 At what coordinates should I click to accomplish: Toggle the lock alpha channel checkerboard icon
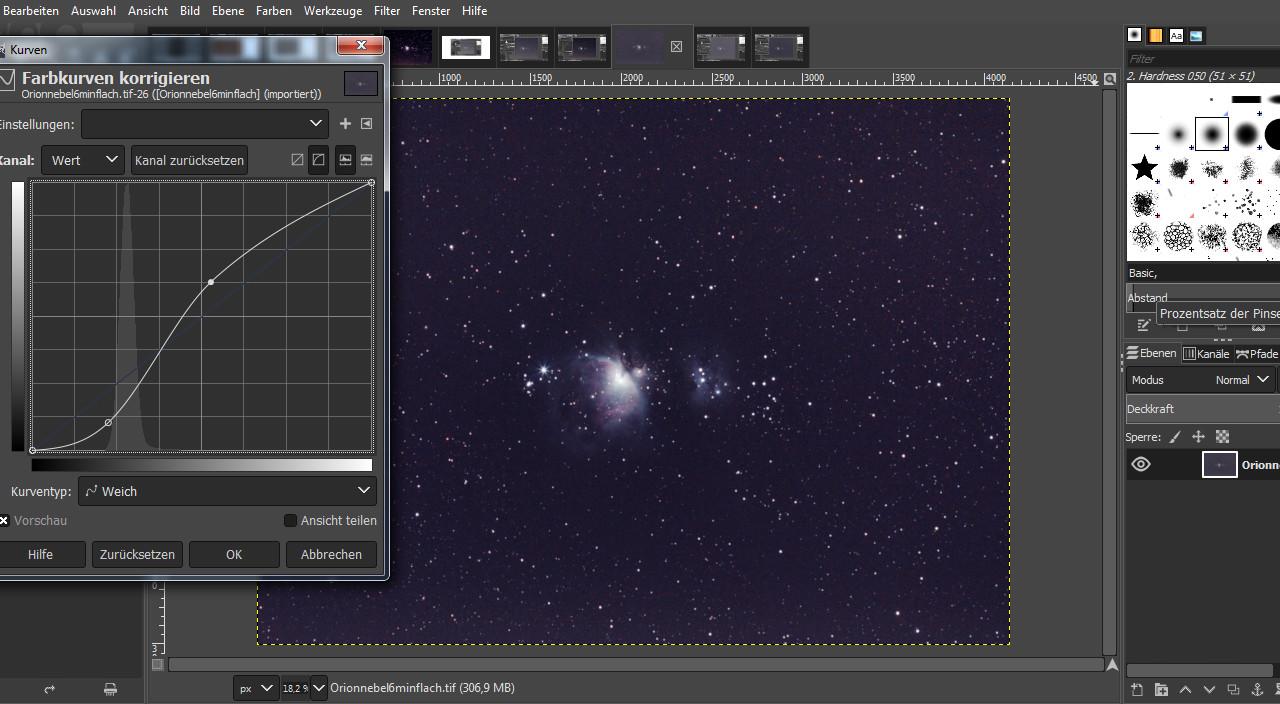[1222, 437]
